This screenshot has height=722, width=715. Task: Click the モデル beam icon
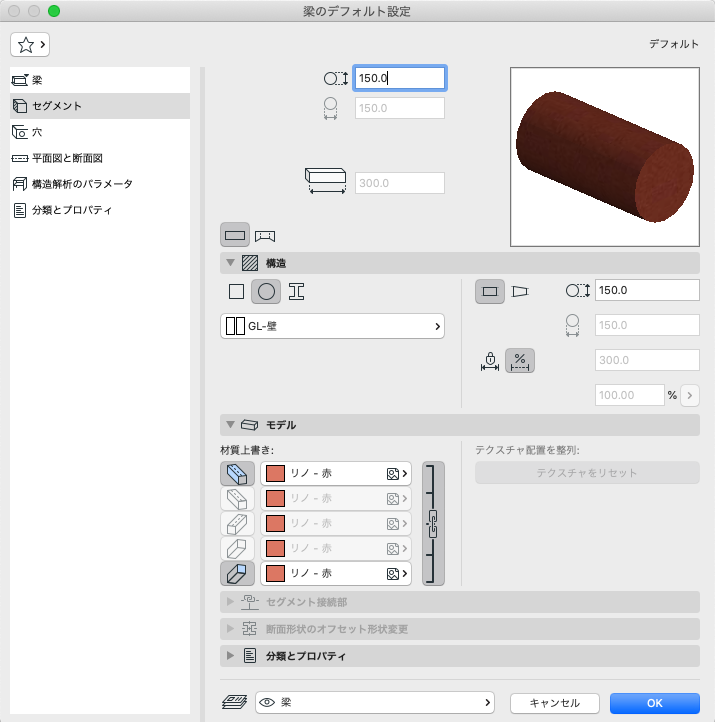pyautogui.click(x=250, y=425)
